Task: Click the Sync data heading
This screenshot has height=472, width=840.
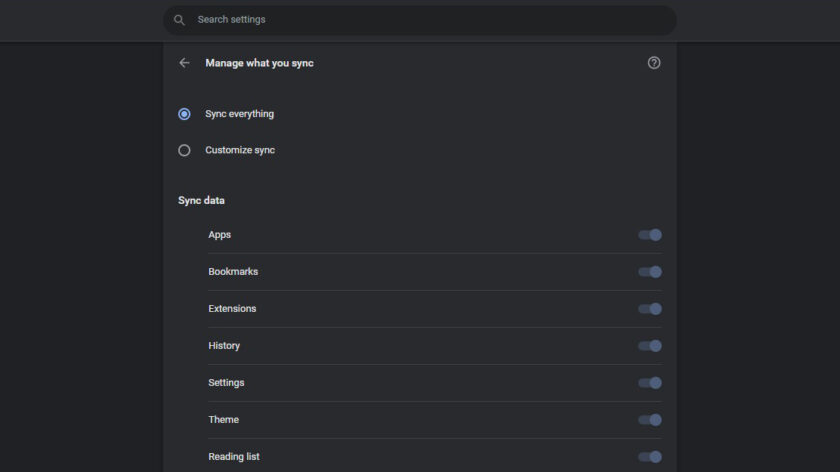Action: (x=201, y=200)
